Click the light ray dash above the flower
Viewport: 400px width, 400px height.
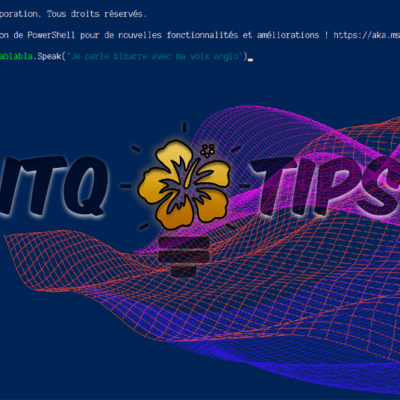pyautogui.click(x=184, y=128)
